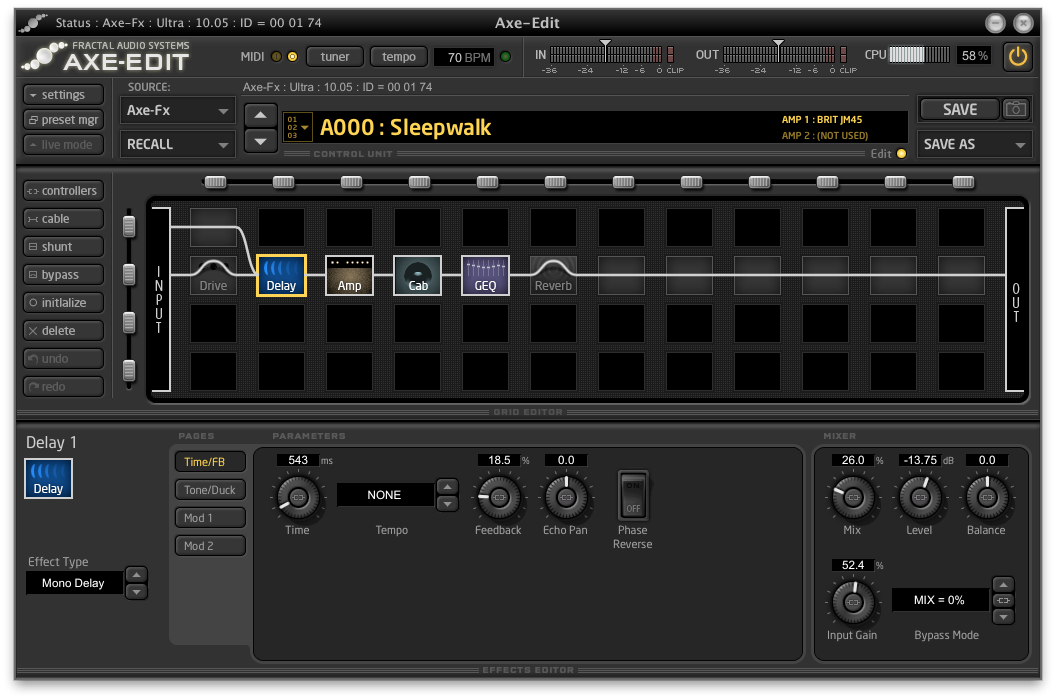The image size is (1056, 700).
Task: Click the camera snapshot icon beside SAVE
Action: pos(1016,109)
